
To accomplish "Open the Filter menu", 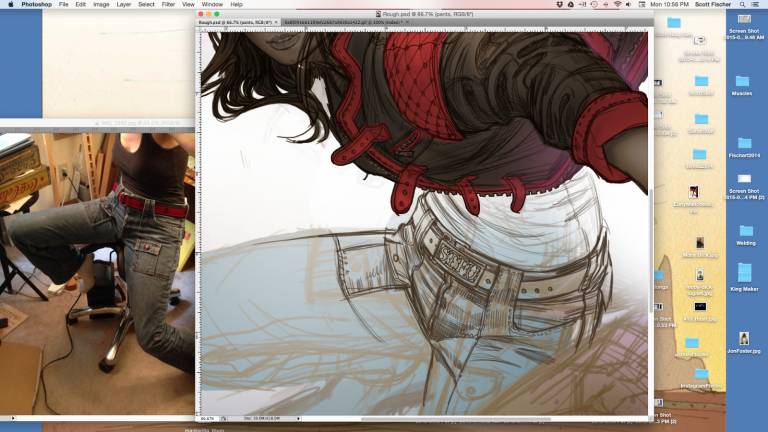I will (x=167, y=4).
